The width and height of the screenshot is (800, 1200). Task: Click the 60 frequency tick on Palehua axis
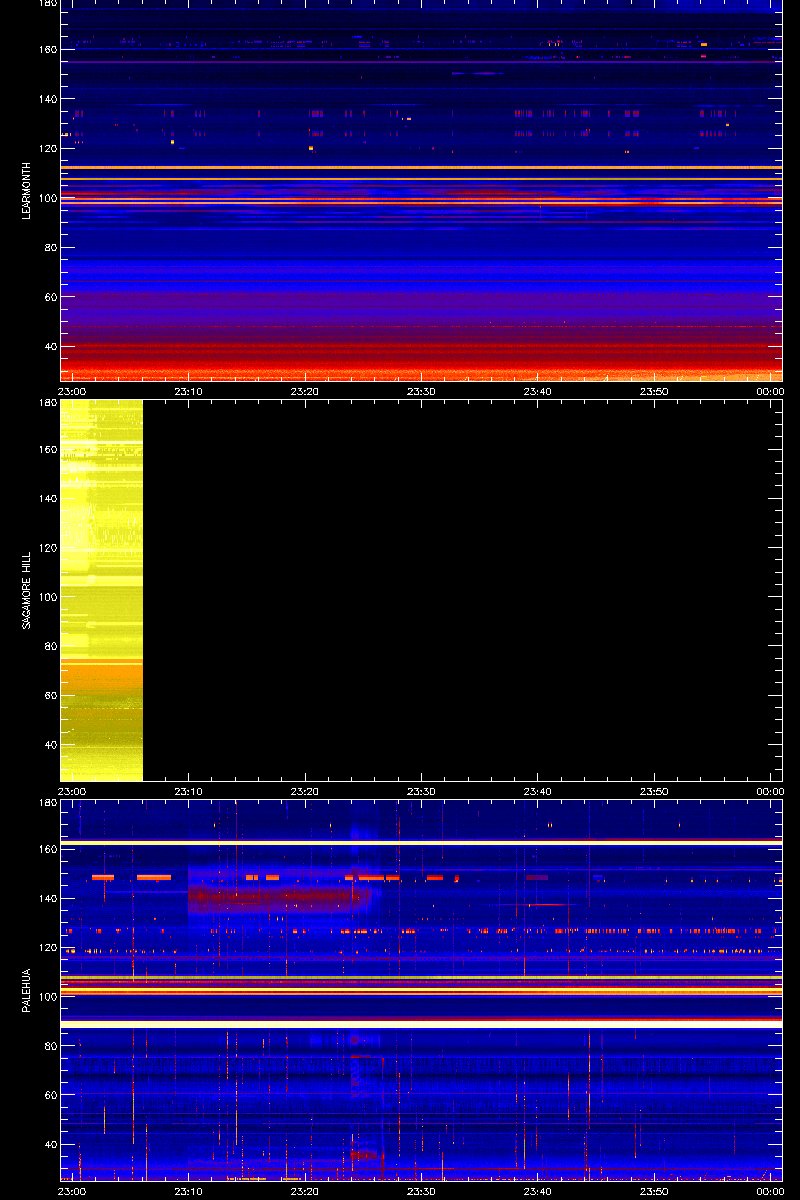coord(49,1097)
